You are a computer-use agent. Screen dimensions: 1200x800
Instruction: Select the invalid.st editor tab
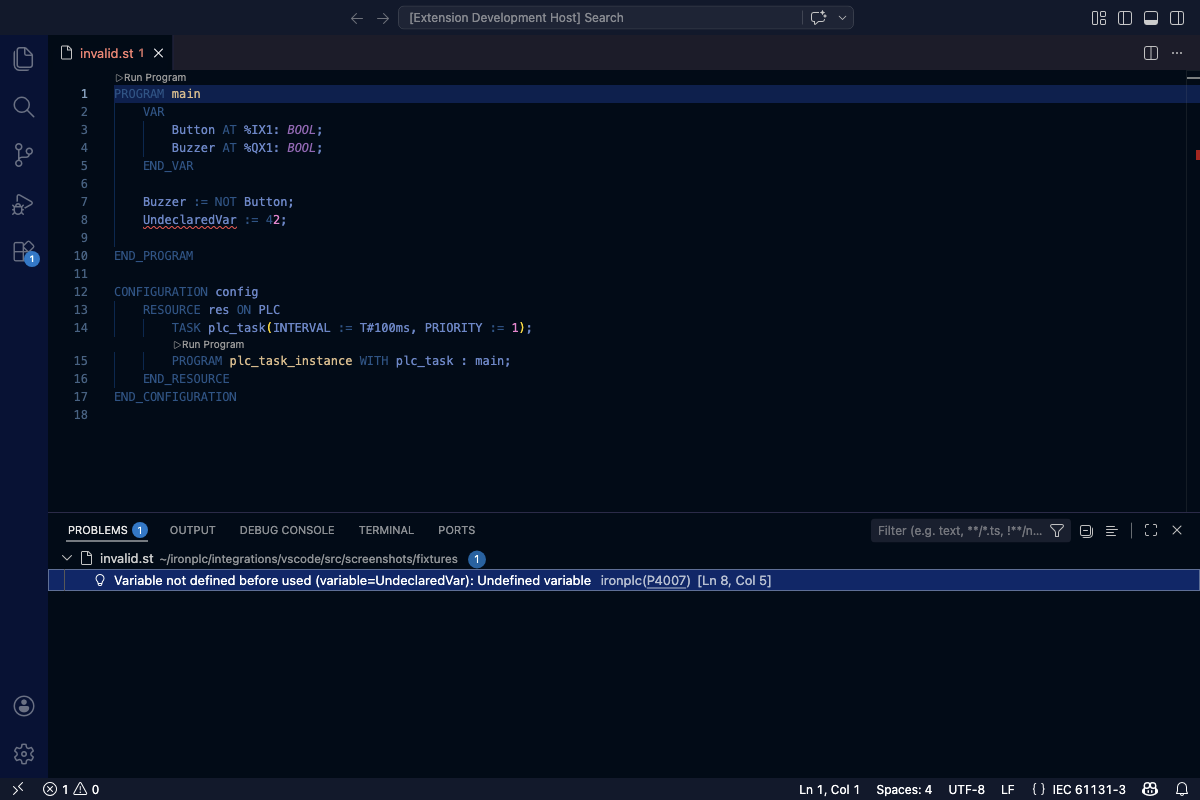(110, 53)
